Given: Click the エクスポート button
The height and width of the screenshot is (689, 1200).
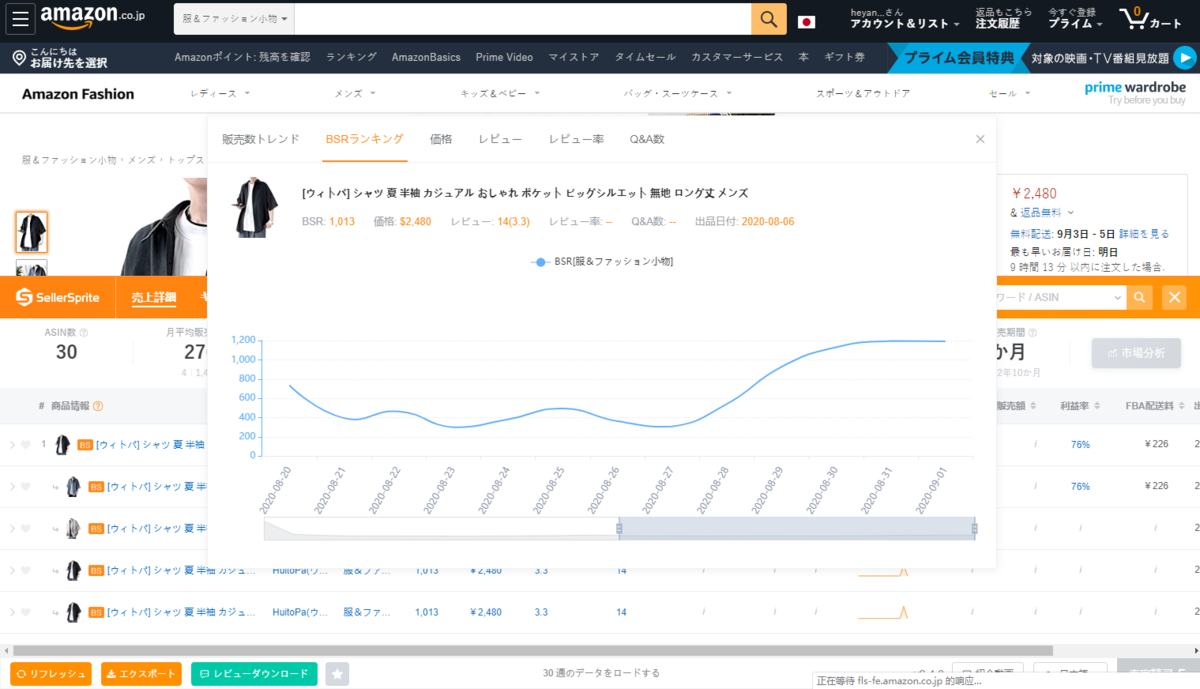Looking at the screenshot, I should pos(141,674).
